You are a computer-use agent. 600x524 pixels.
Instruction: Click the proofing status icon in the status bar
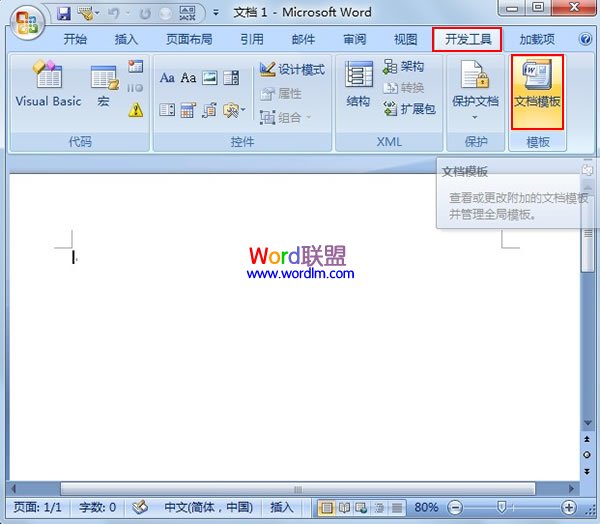point(140,508)
